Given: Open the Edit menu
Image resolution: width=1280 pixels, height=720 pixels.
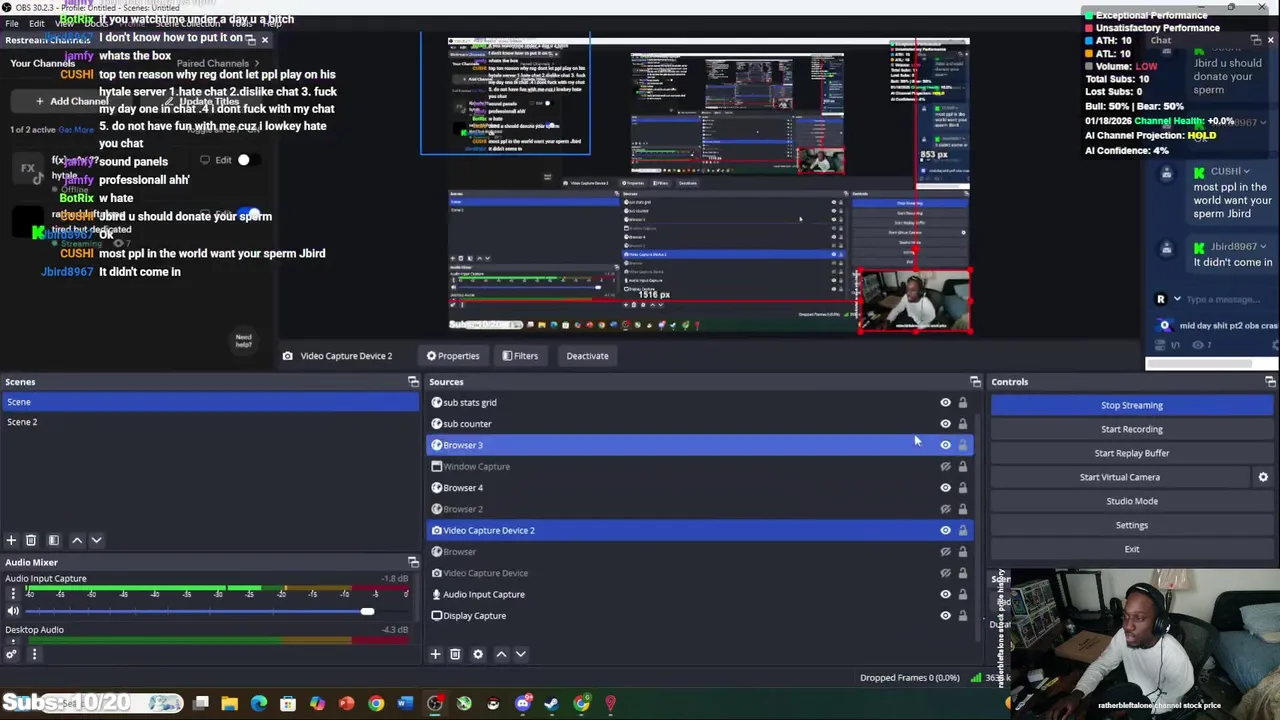Looking at the screenshot, I should pos(37,23).
